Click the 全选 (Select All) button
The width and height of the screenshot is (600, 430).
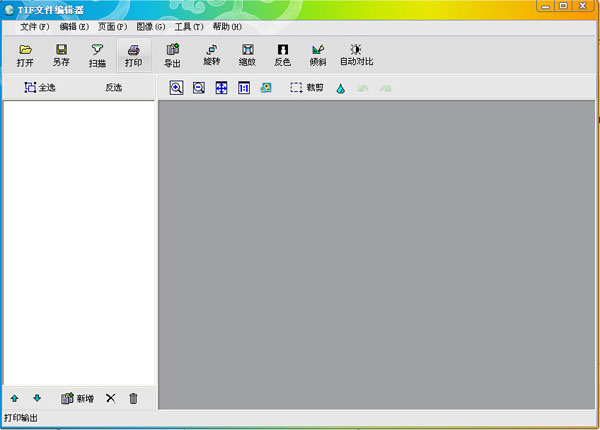click(40, 88)
